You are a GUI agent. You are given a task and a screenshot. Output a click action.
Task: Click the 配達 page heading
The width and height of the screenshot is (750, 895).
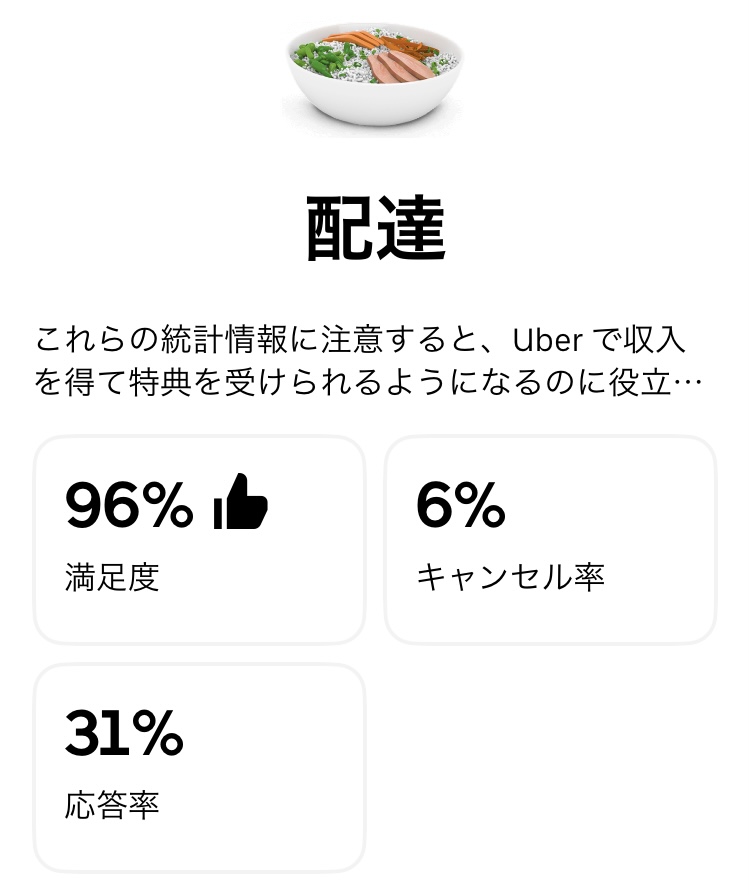(x=375, y=229)
